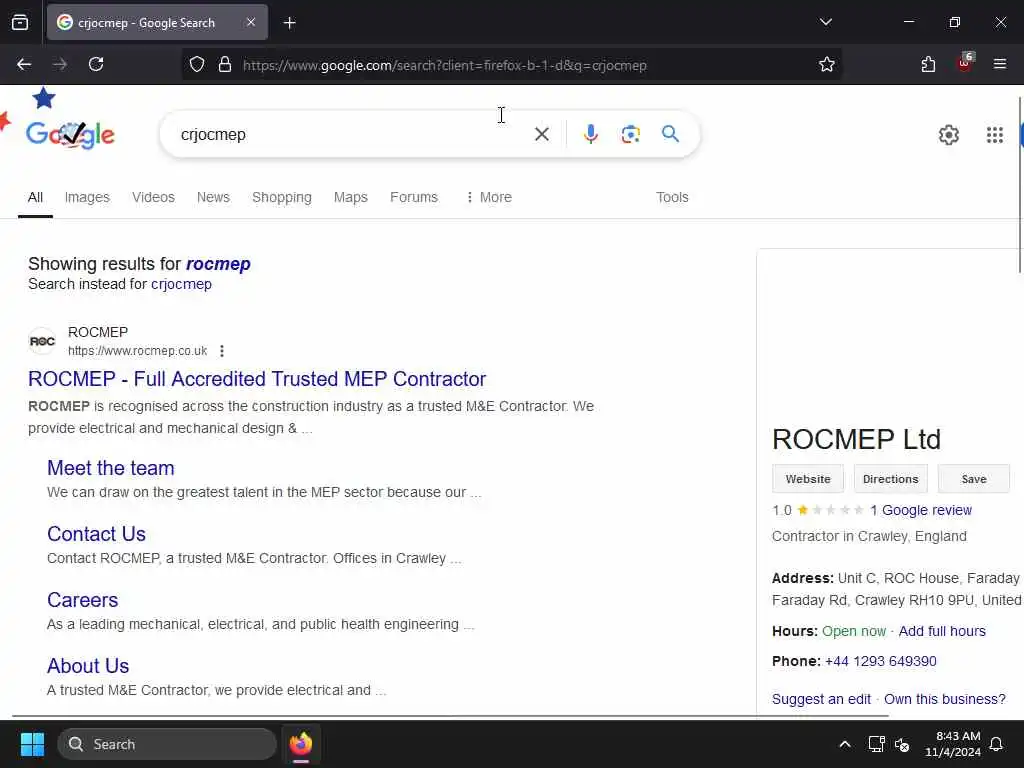
Task: Click the corrected rocmep results link
Action: coord(218,264)
